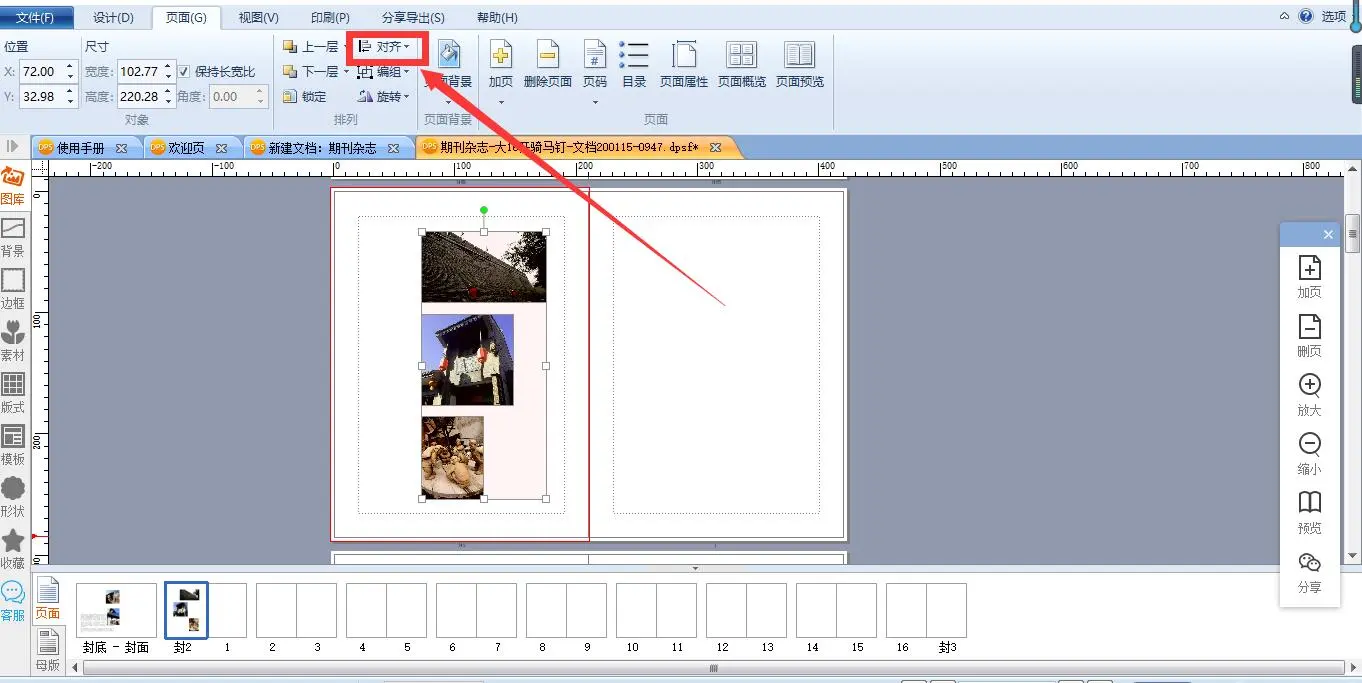
Task: Toggle 保持长宽比 checkbox
Action: 184,72
